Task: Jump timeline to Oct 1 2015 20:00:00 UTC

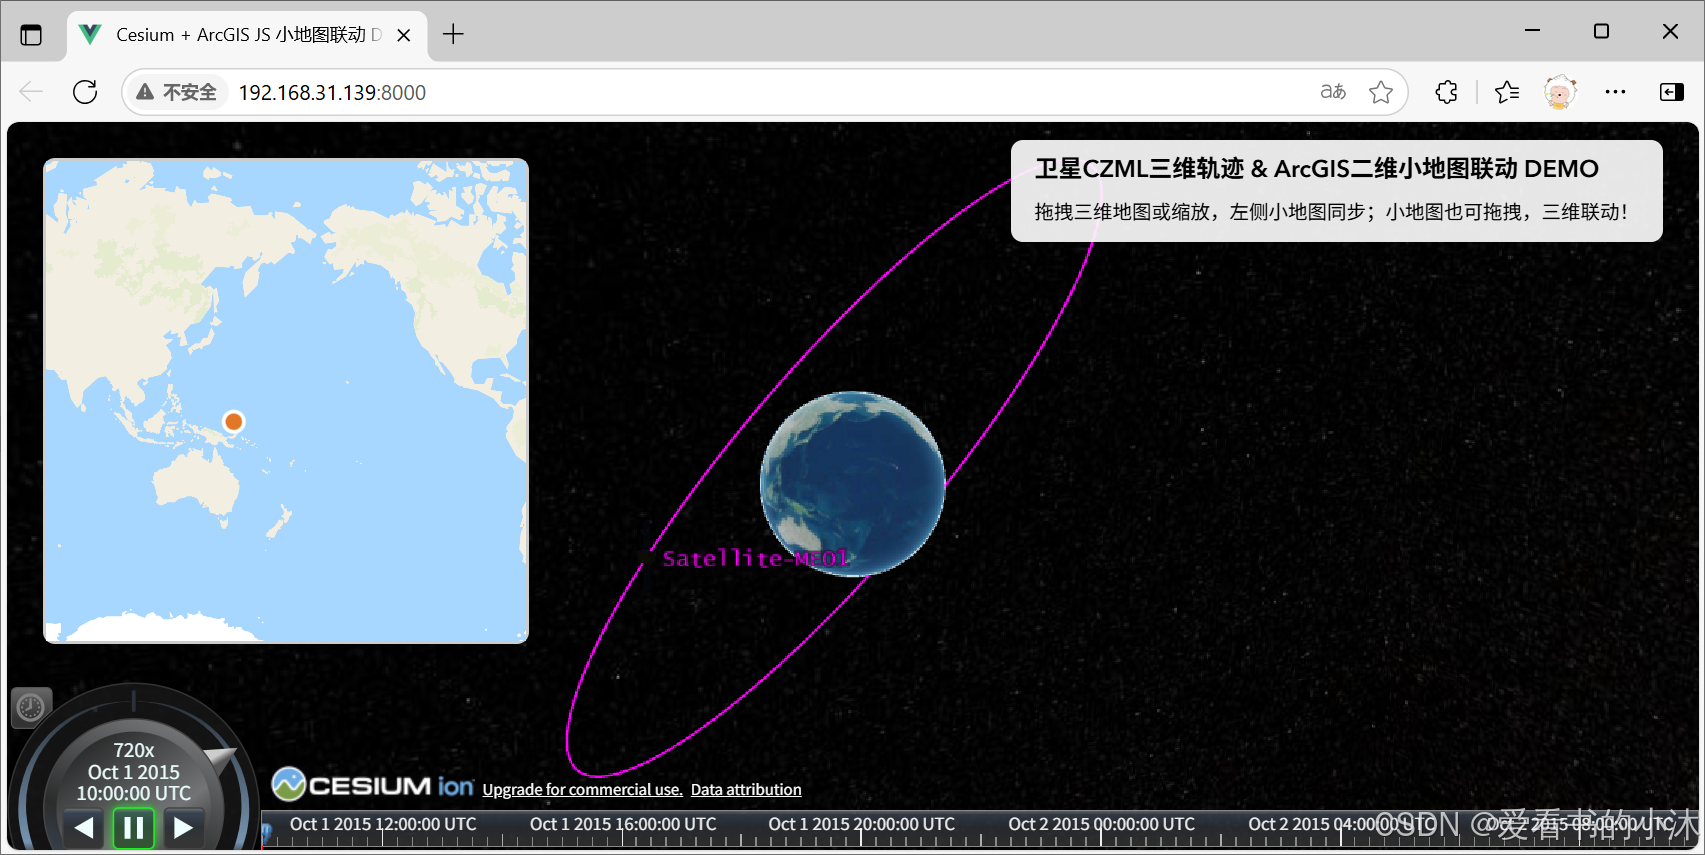Action: click(861, 825)
